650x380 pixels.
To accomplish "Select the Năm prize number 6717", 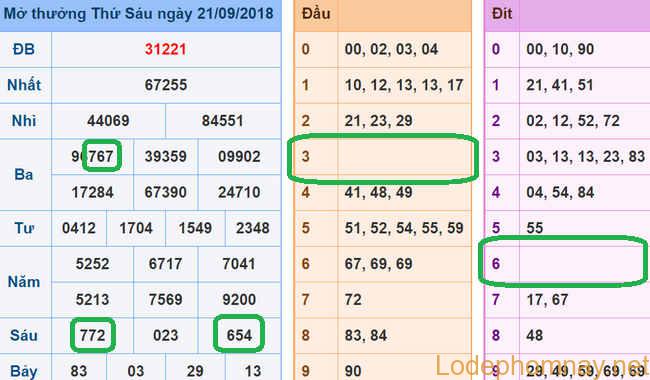I will (x=166, y=264).
